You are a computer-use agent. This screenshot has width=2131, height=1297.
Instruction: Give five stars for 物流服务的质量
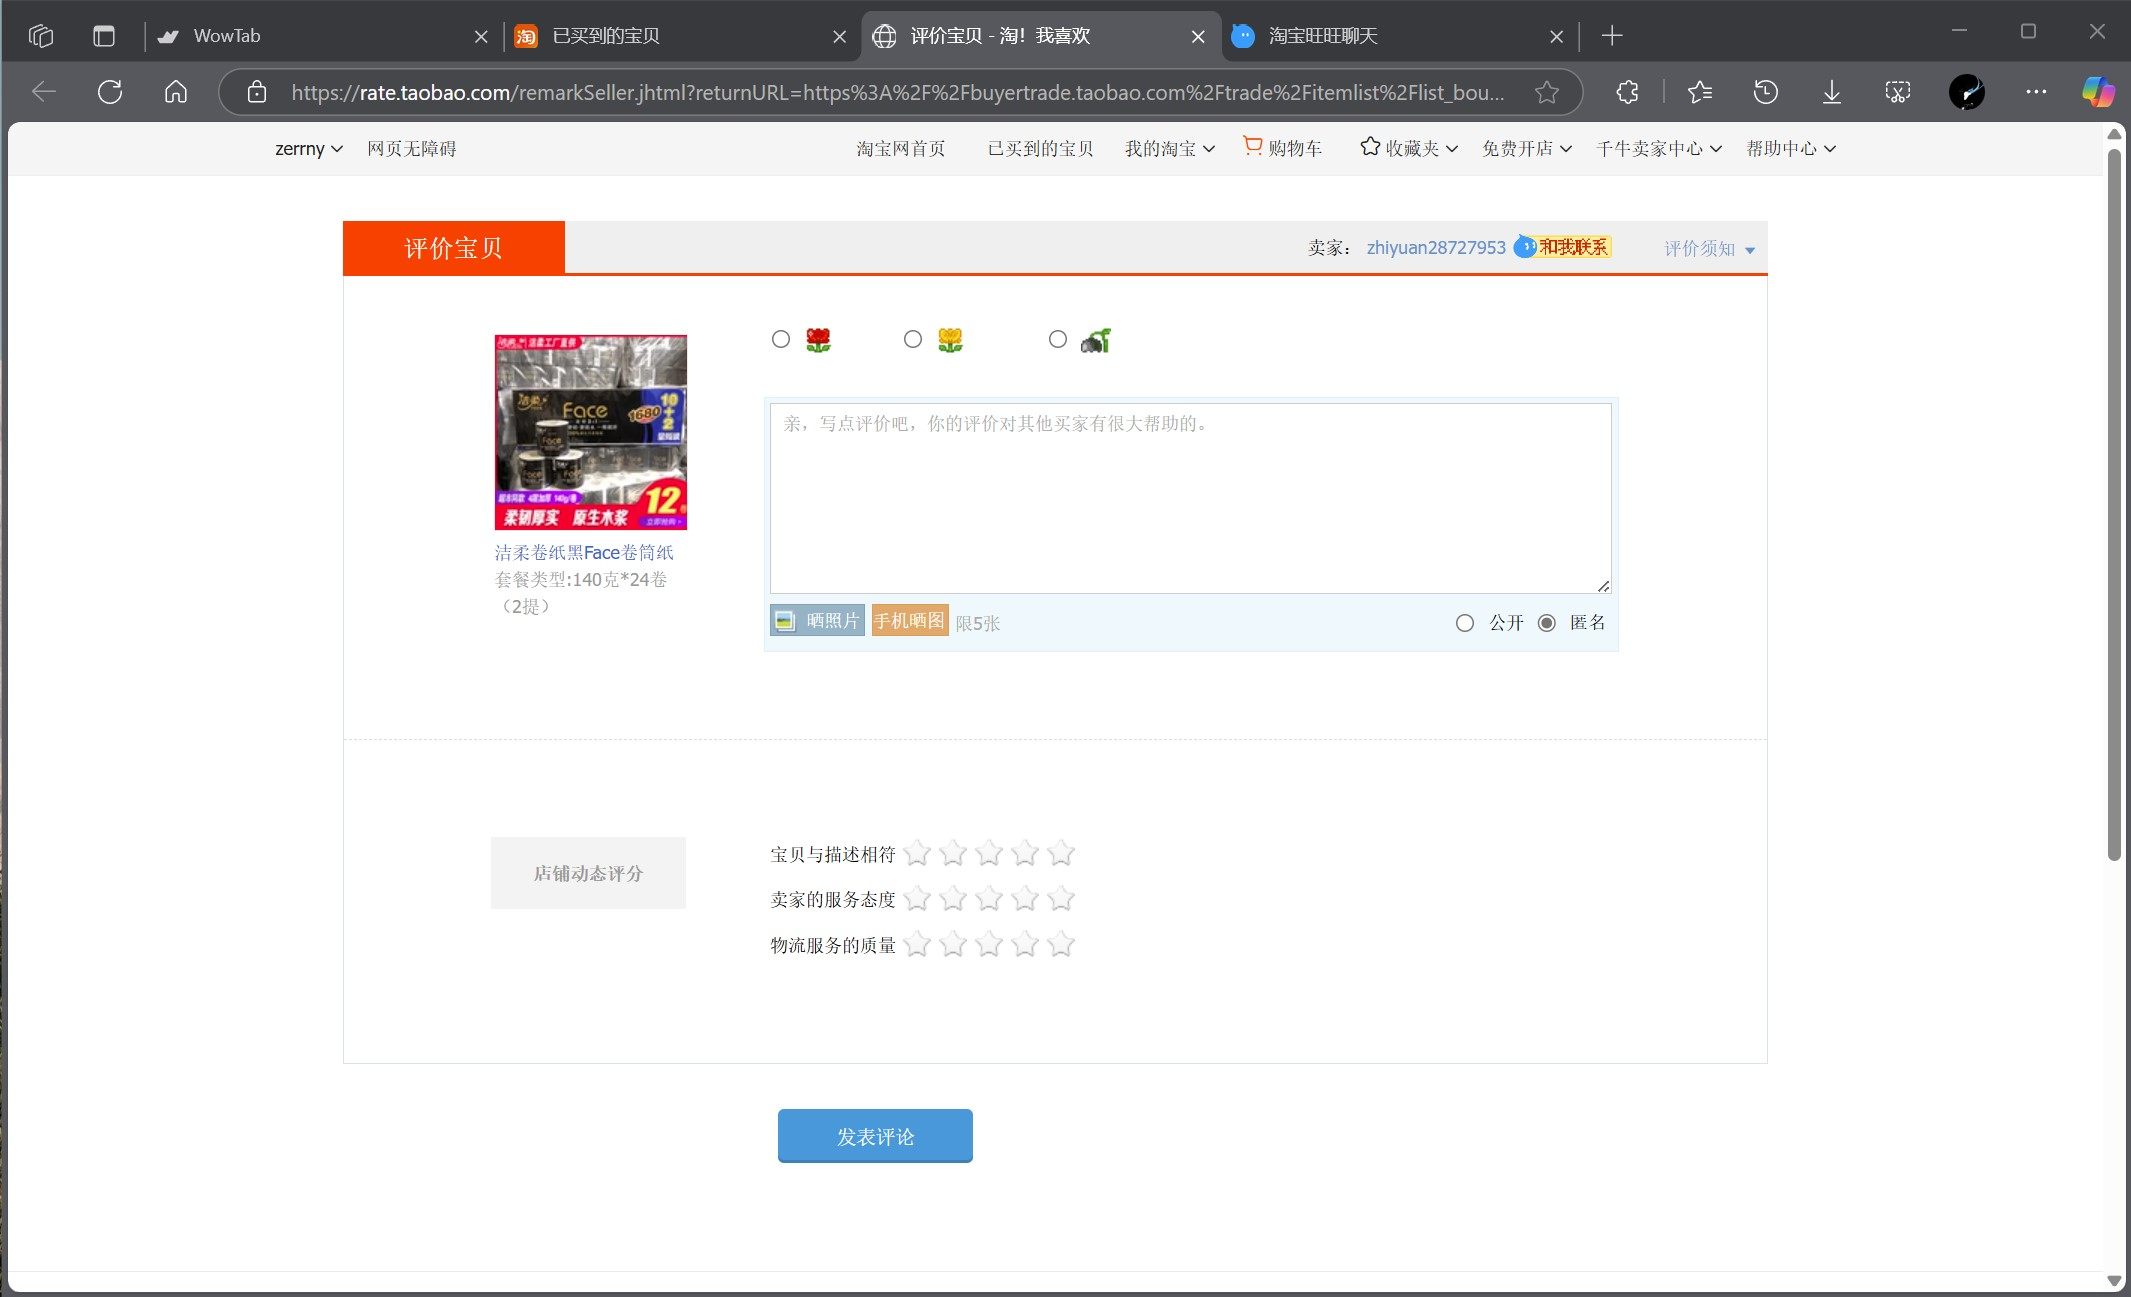click(1061, 944)
